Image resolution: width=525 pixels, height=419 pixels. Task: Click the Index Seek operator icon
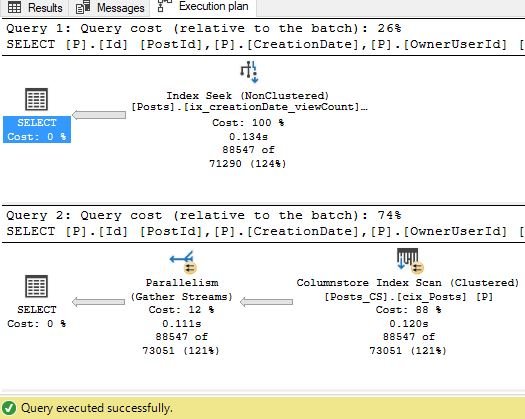249,72
